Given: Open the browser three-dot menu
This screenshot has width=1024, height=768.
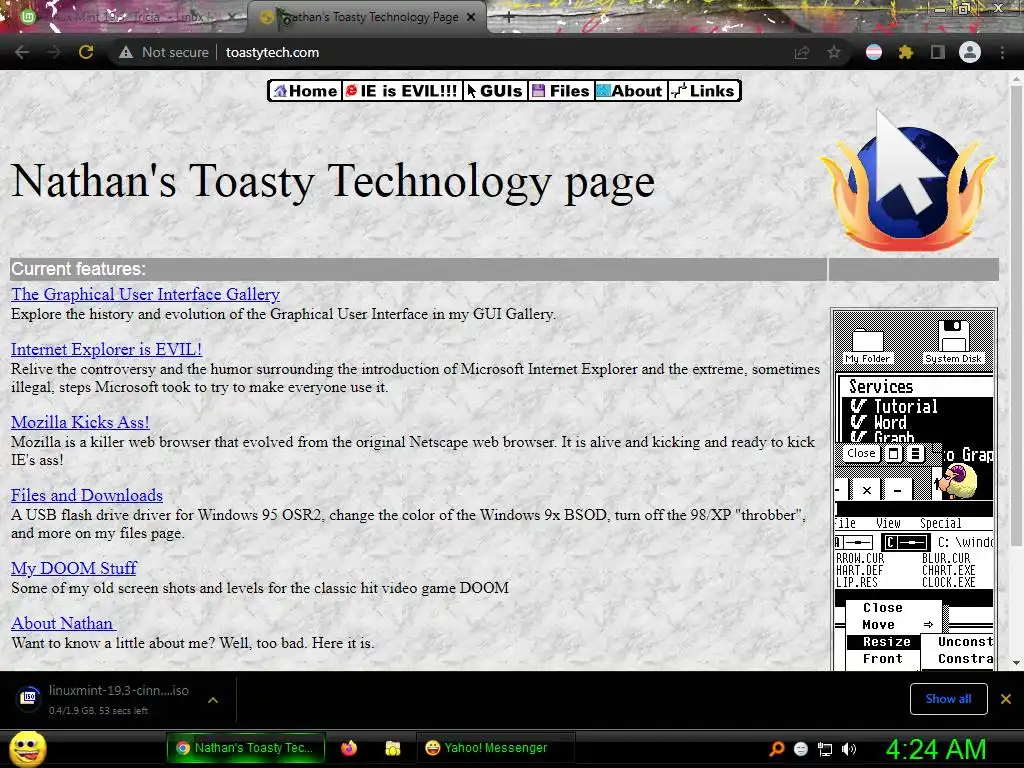Looking at the screenshot, I should point(1002,52).
